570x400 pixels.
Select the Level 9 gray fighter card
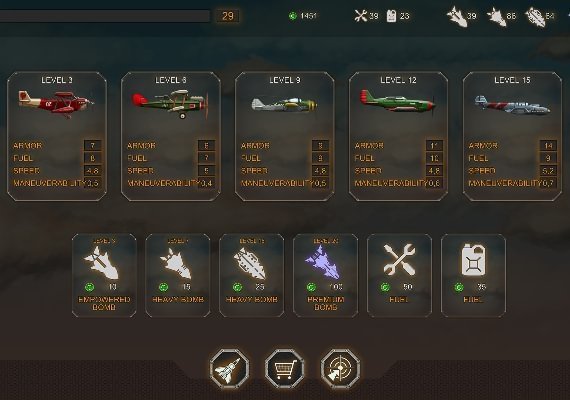285,136
